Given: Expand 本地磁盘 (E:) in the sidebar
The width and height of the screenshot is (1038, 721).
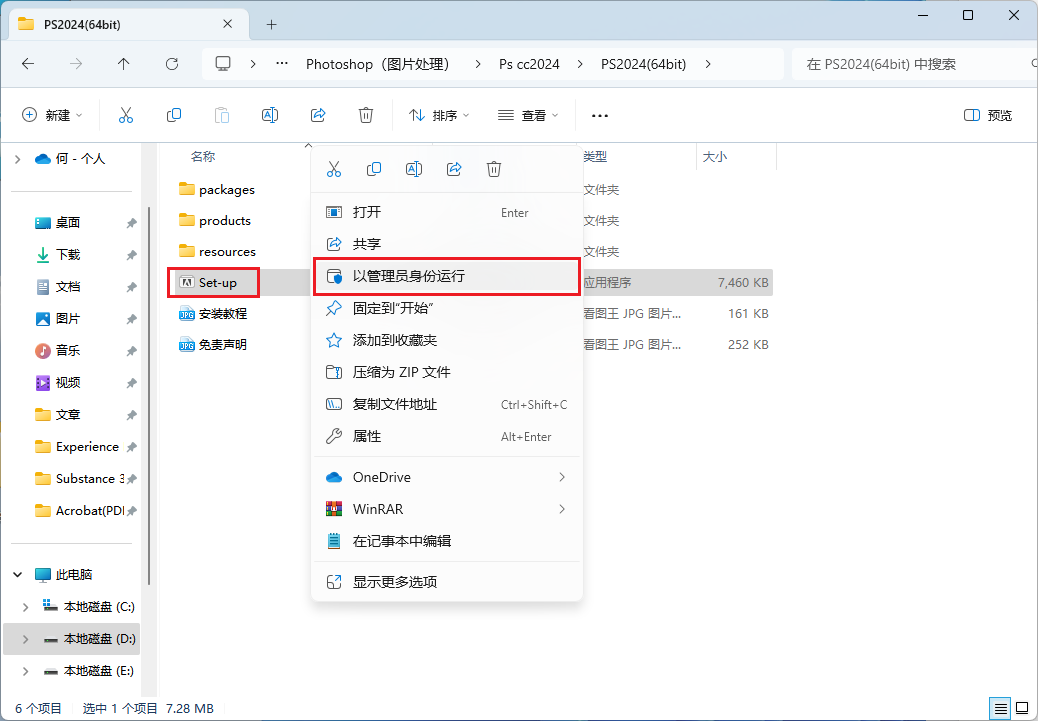Looking at the screenshot, I should click(26, 671).
